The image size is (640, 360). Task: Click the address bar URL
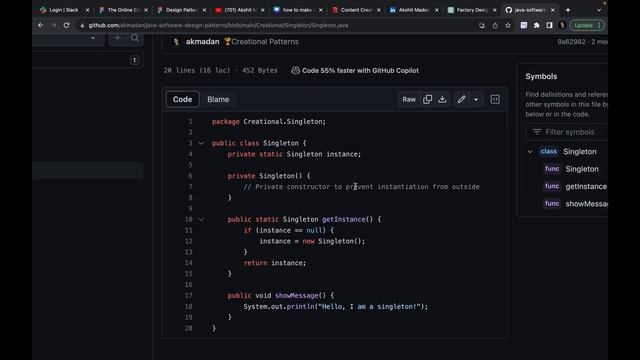(x=218, y=25)
